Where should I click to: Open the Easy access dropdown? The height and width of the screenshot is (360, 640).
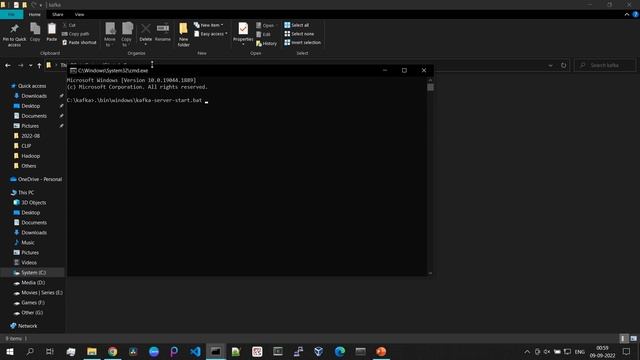point(211,34)
